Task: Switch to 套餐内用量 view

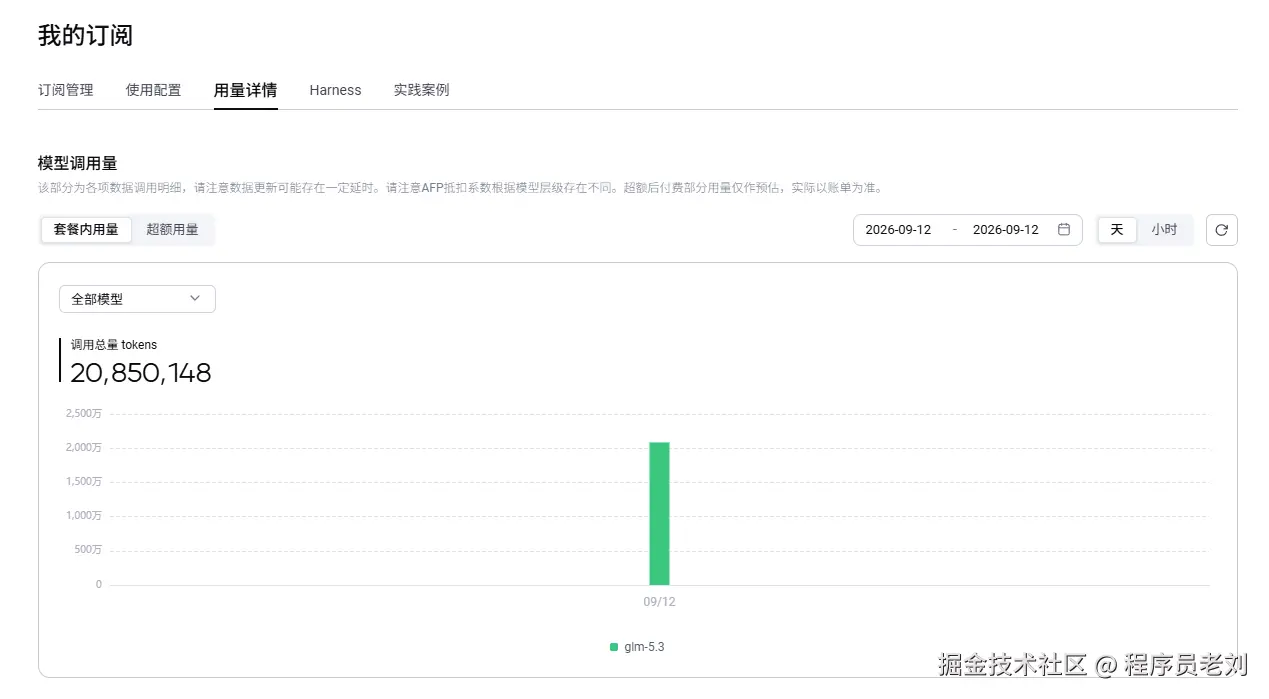Action: click(x=86, y=230)
